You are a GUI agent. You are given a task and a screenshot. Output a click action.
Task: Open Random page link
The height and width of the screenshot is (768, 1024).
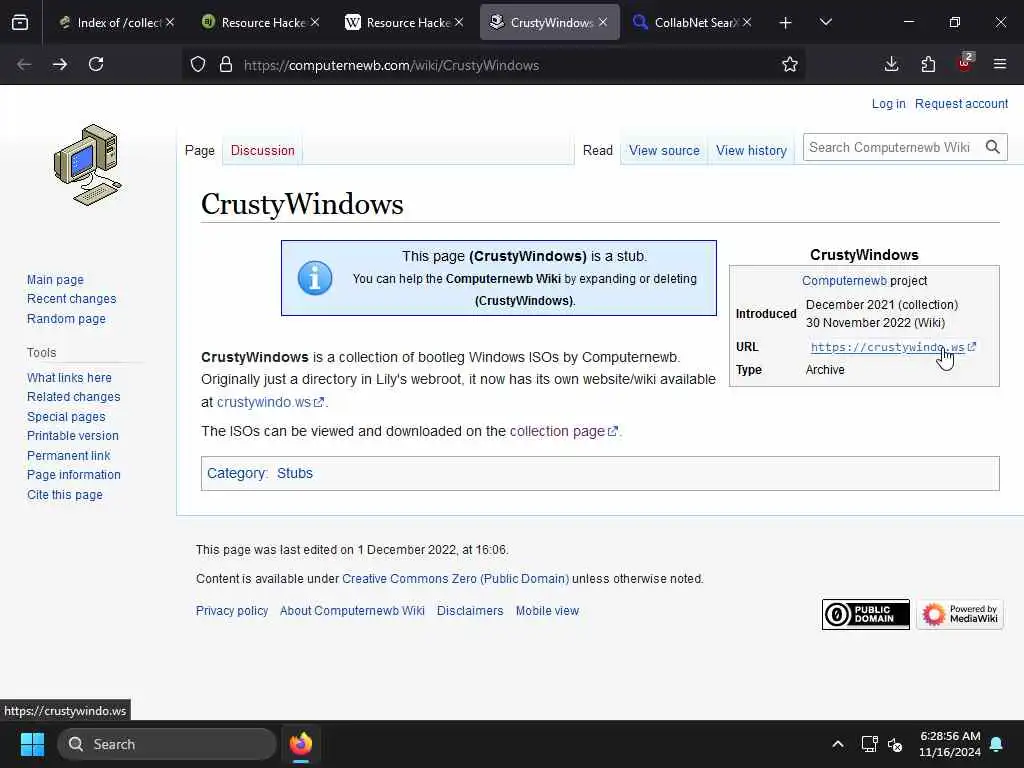pyautogui.click(x=66, y=319)
